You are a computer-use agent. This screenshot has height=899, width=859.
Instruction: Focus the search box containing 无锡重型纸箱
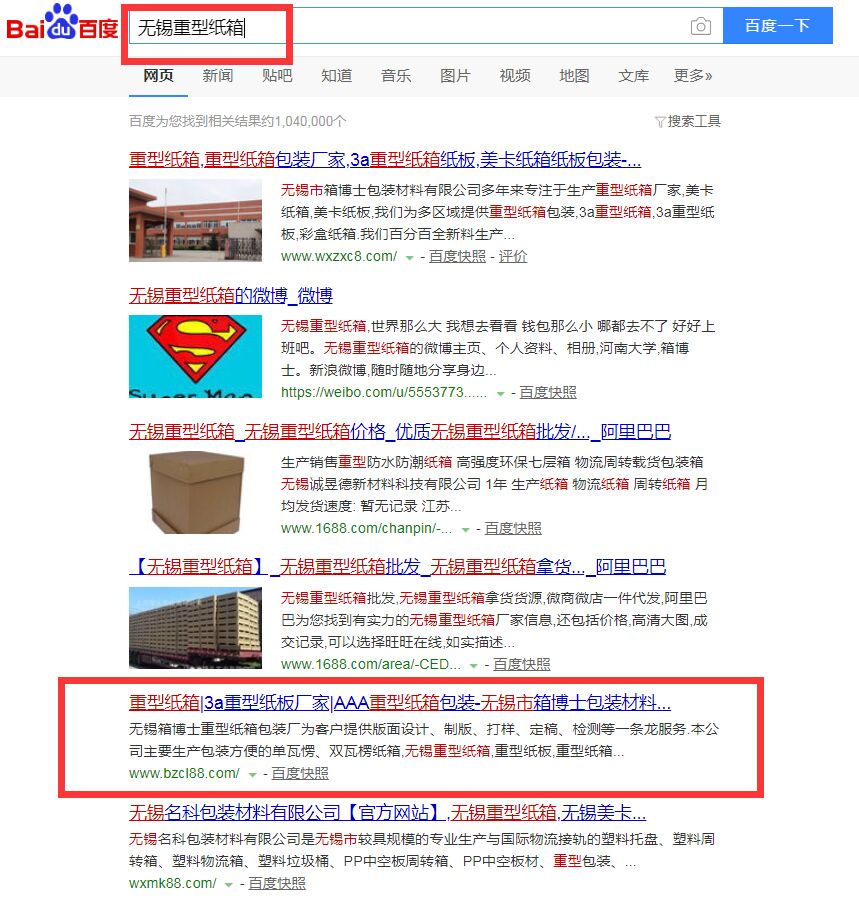click(x=425, y=26)
